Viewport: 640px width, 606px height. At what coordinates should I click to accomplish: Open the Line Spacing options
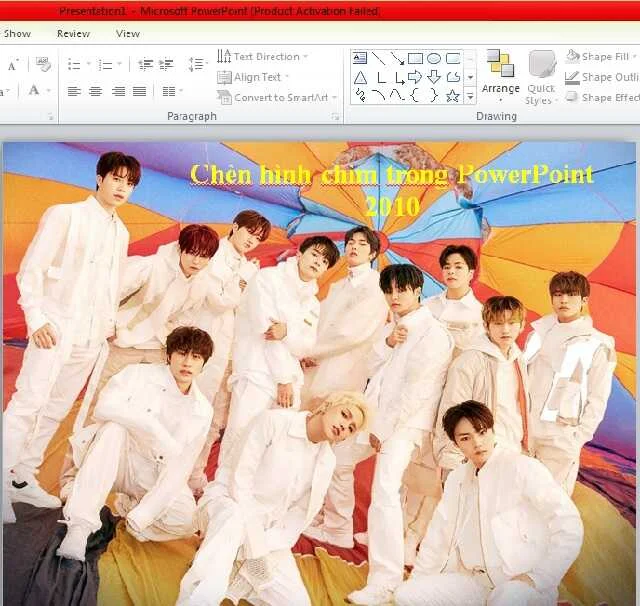tap(198, 64)
